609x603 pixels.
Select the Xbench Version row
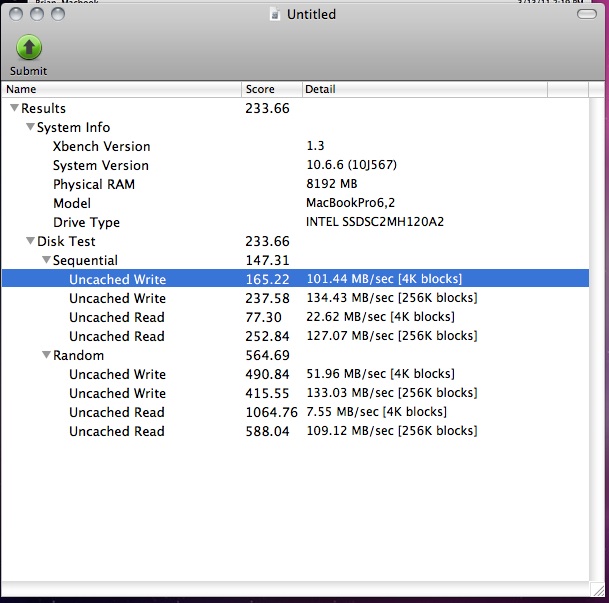click(295, 146)
